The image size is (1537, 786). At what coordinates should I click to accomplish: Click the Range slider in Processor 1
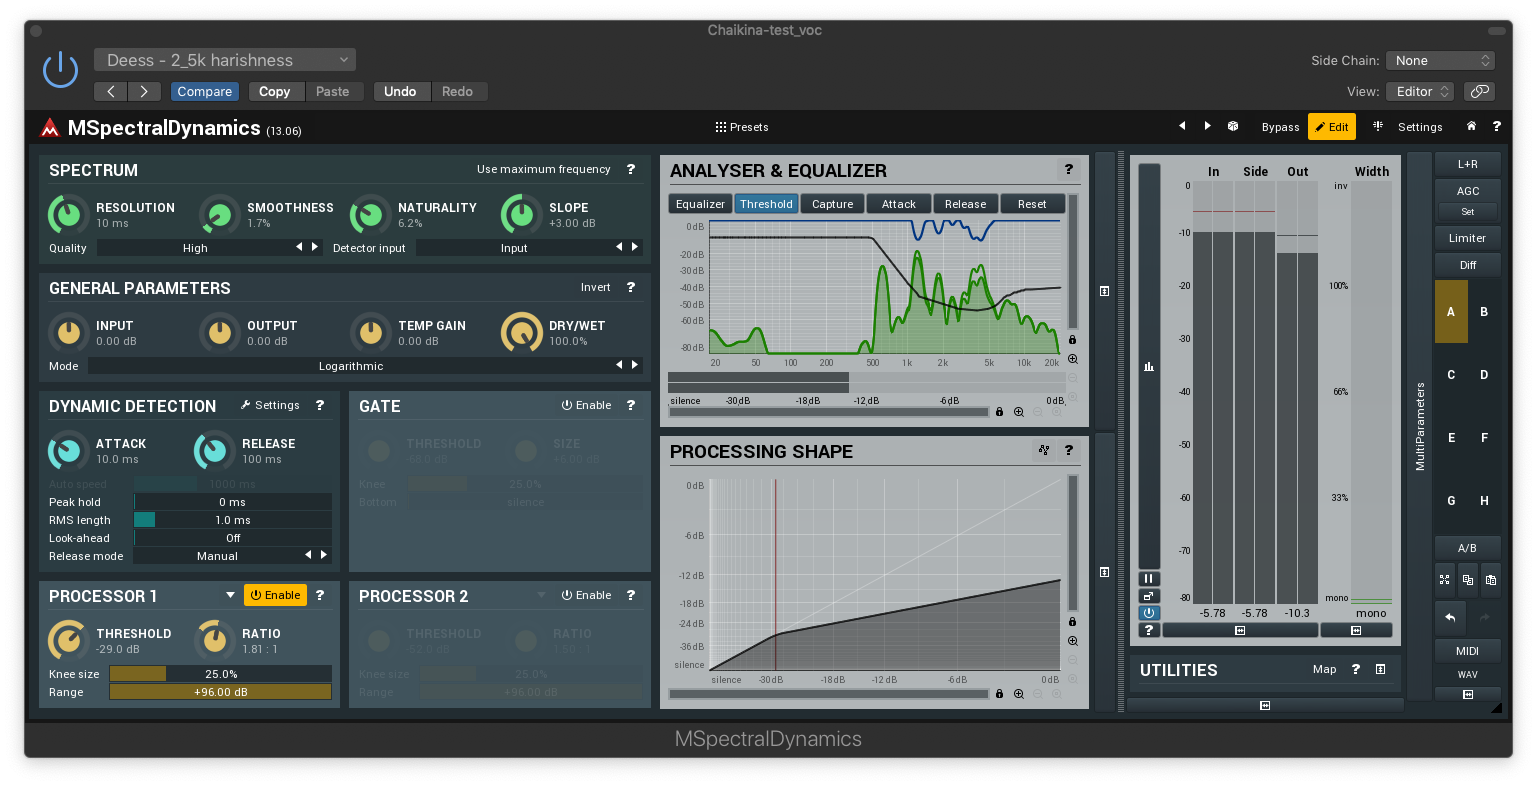(x=220, y=692)
